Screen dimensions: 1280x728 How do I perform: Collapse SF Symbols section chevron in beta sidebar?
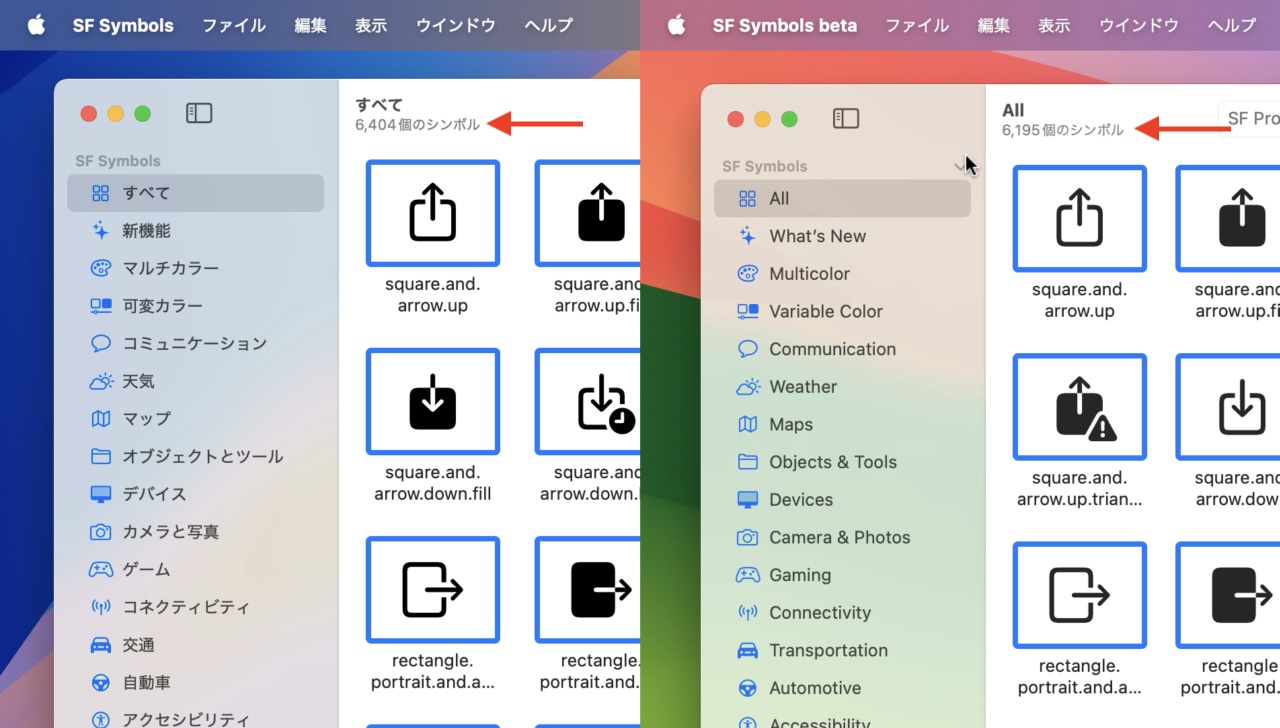click(961, 166)
